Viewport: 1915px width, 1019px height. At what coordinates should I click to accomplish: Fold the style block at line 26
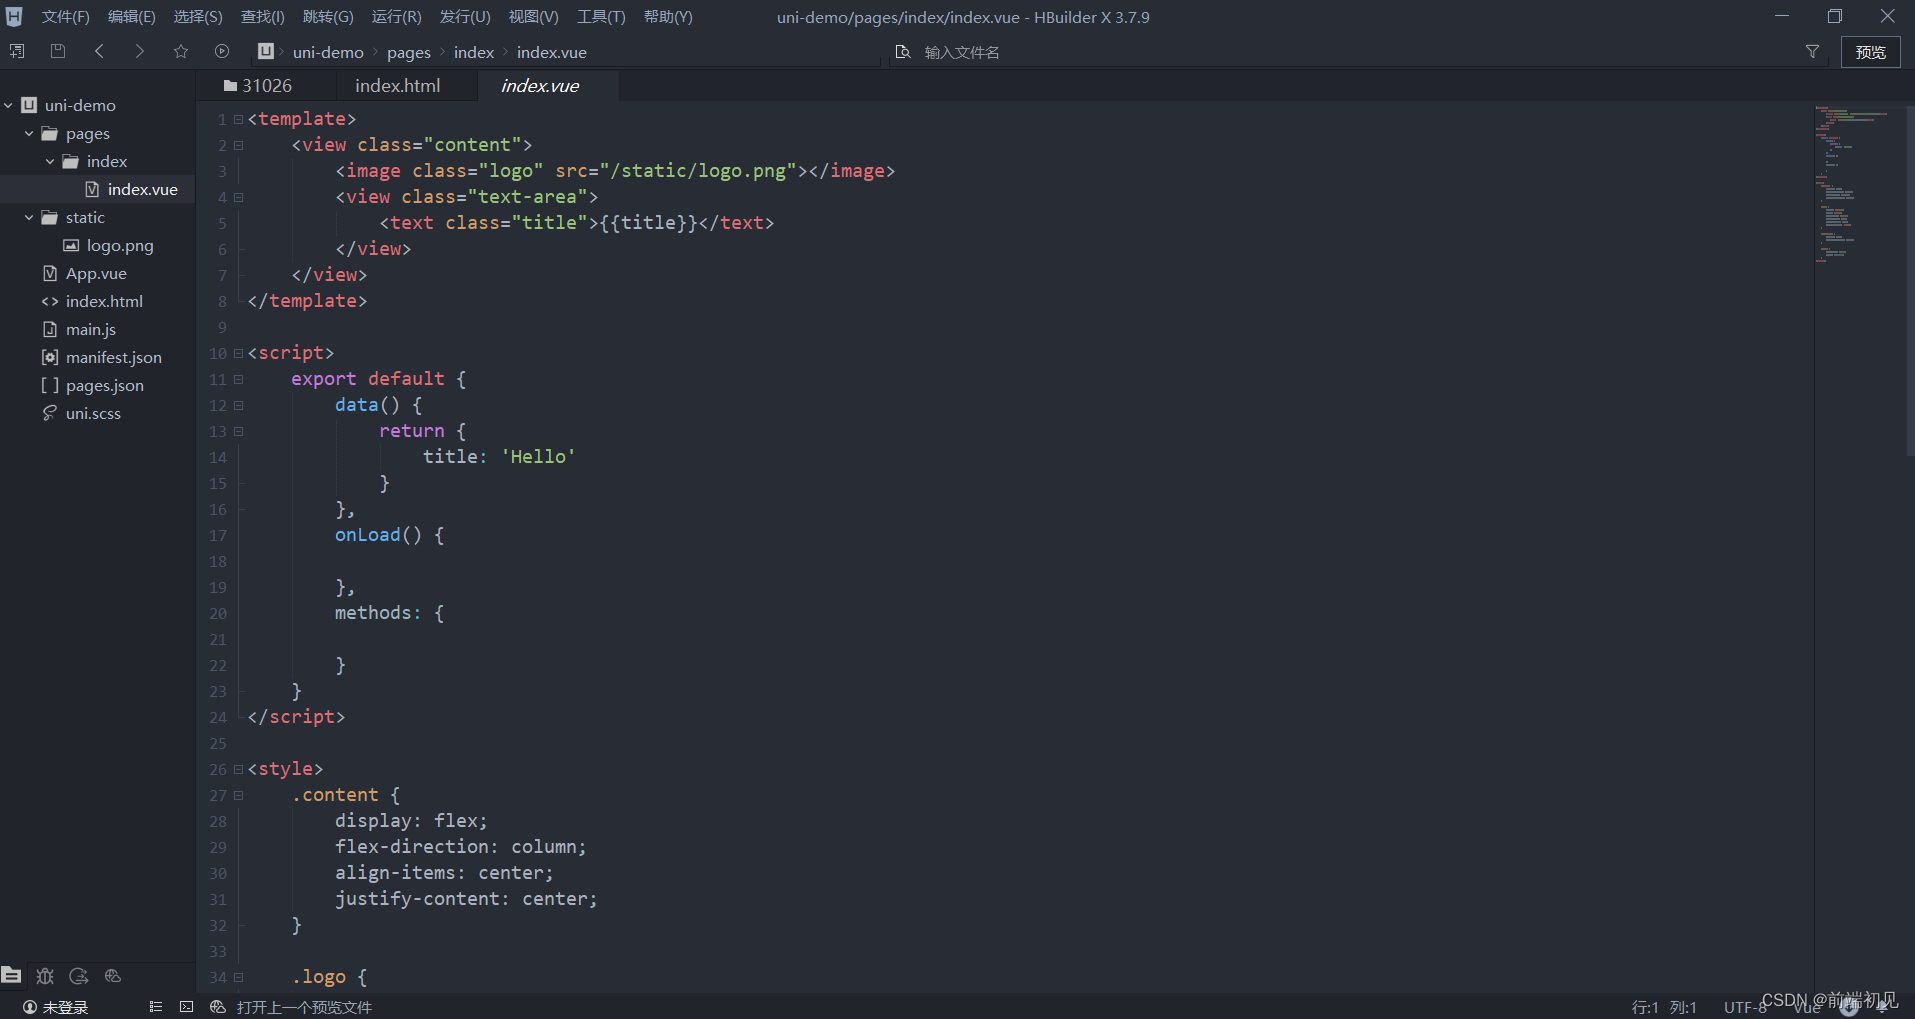[x=238, y=769]
